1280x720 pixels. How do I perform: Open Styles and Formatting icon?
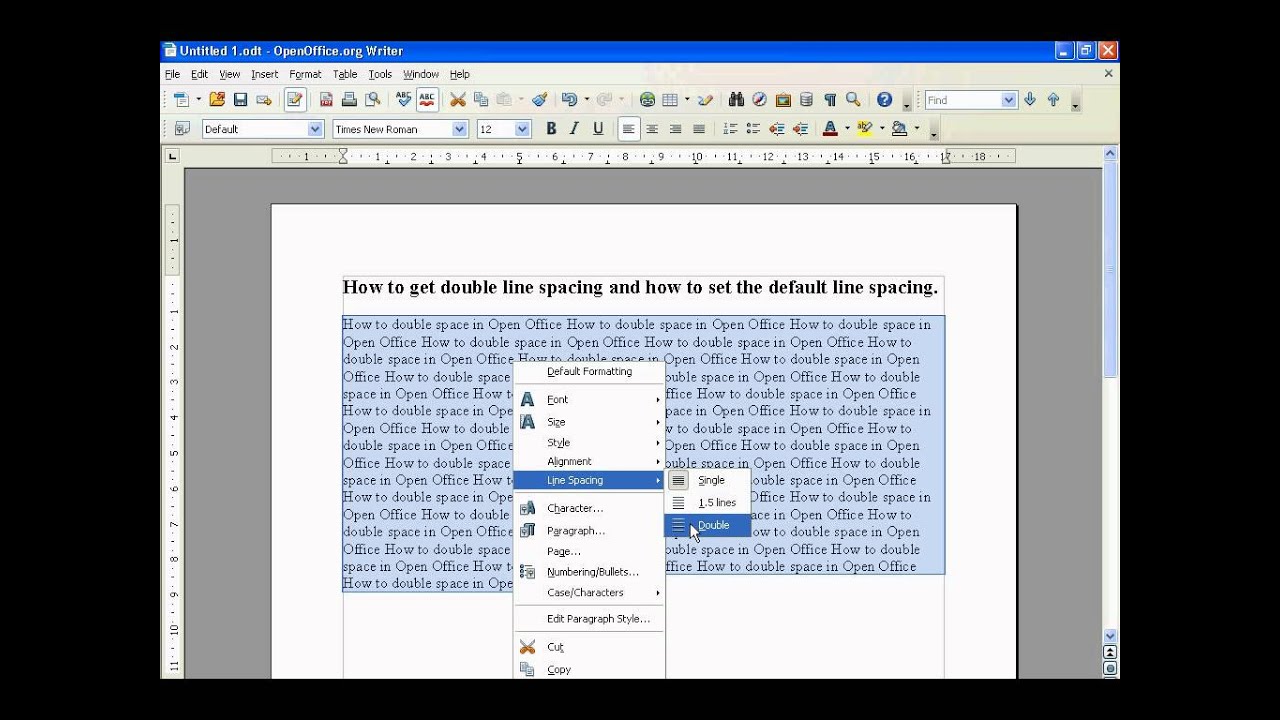[182, 129]
